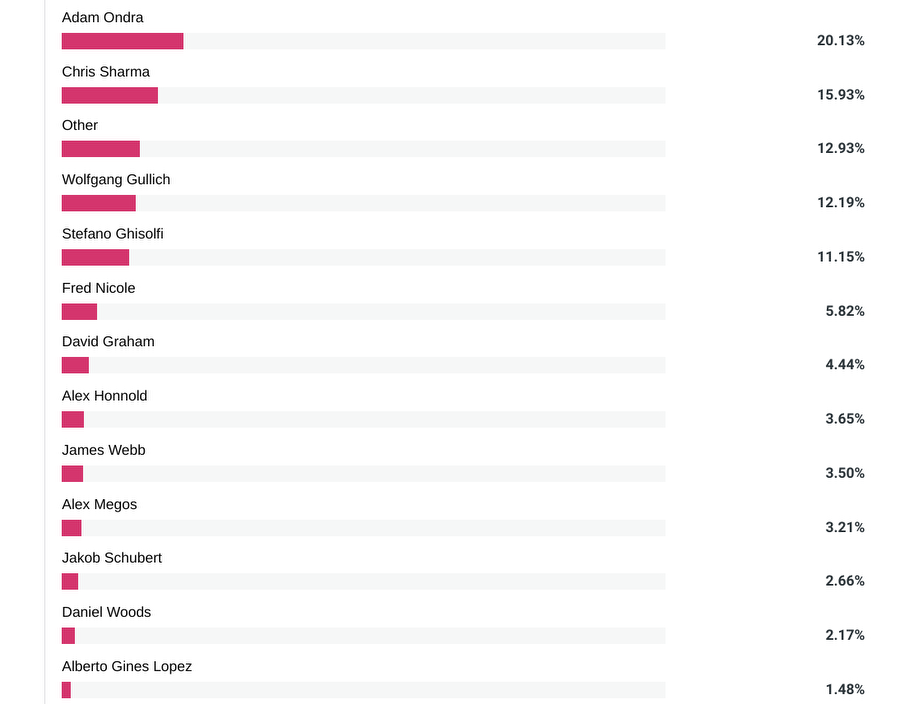The image size is (900, 704).
Task: Click the James Webb result bar
Action: [x=363, y=474]
